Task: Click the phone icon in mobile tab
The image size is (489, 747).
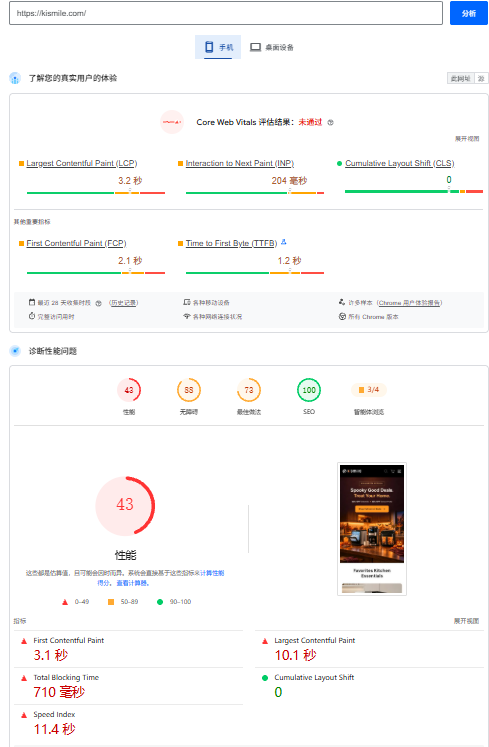Action: pyautogui.click(x=209, y=47)
